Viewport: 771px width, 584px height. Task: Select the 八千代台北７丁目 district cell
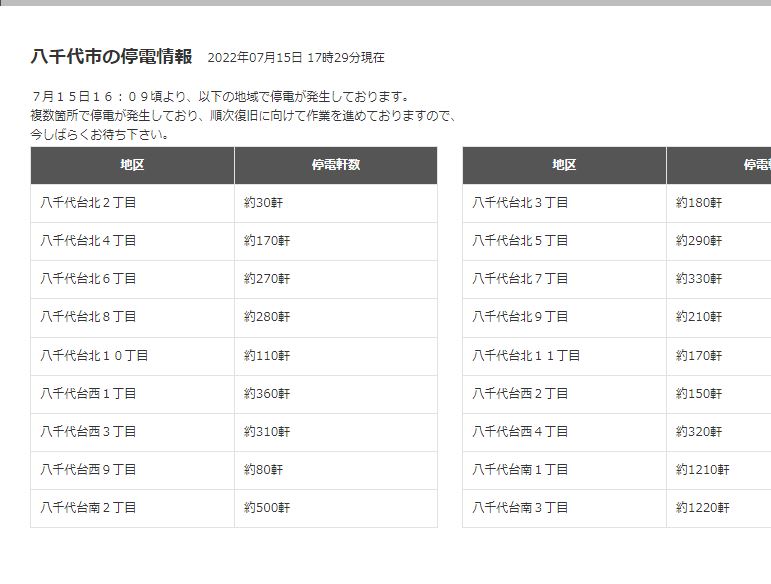pos(564,279)
